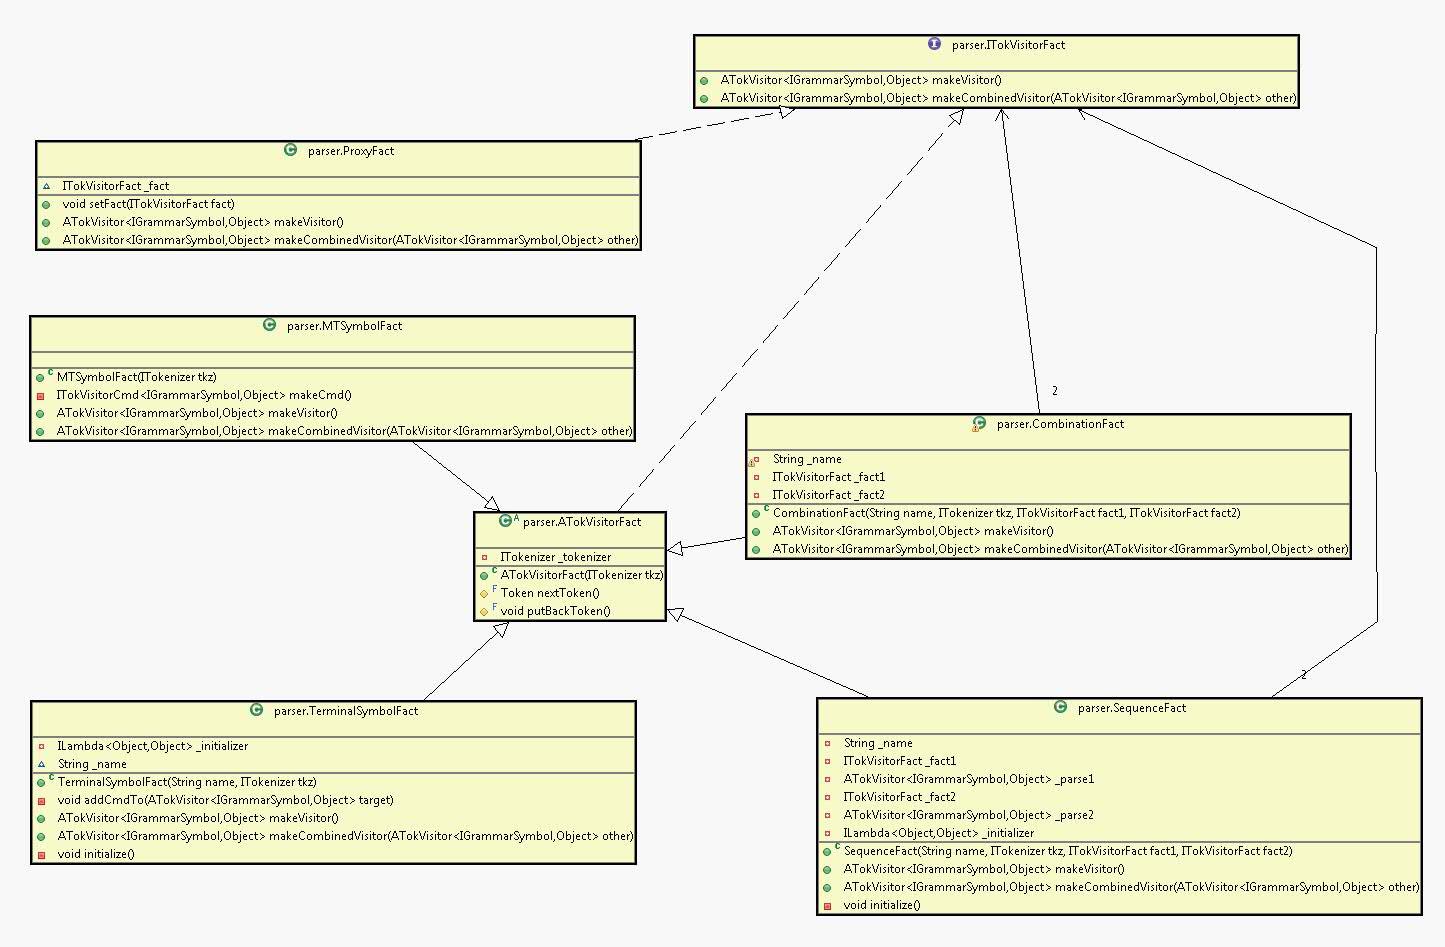Click the class icon beside parser.SequenceFact
Screen dimensions: 1445x947
click(x=1060, y=707)
